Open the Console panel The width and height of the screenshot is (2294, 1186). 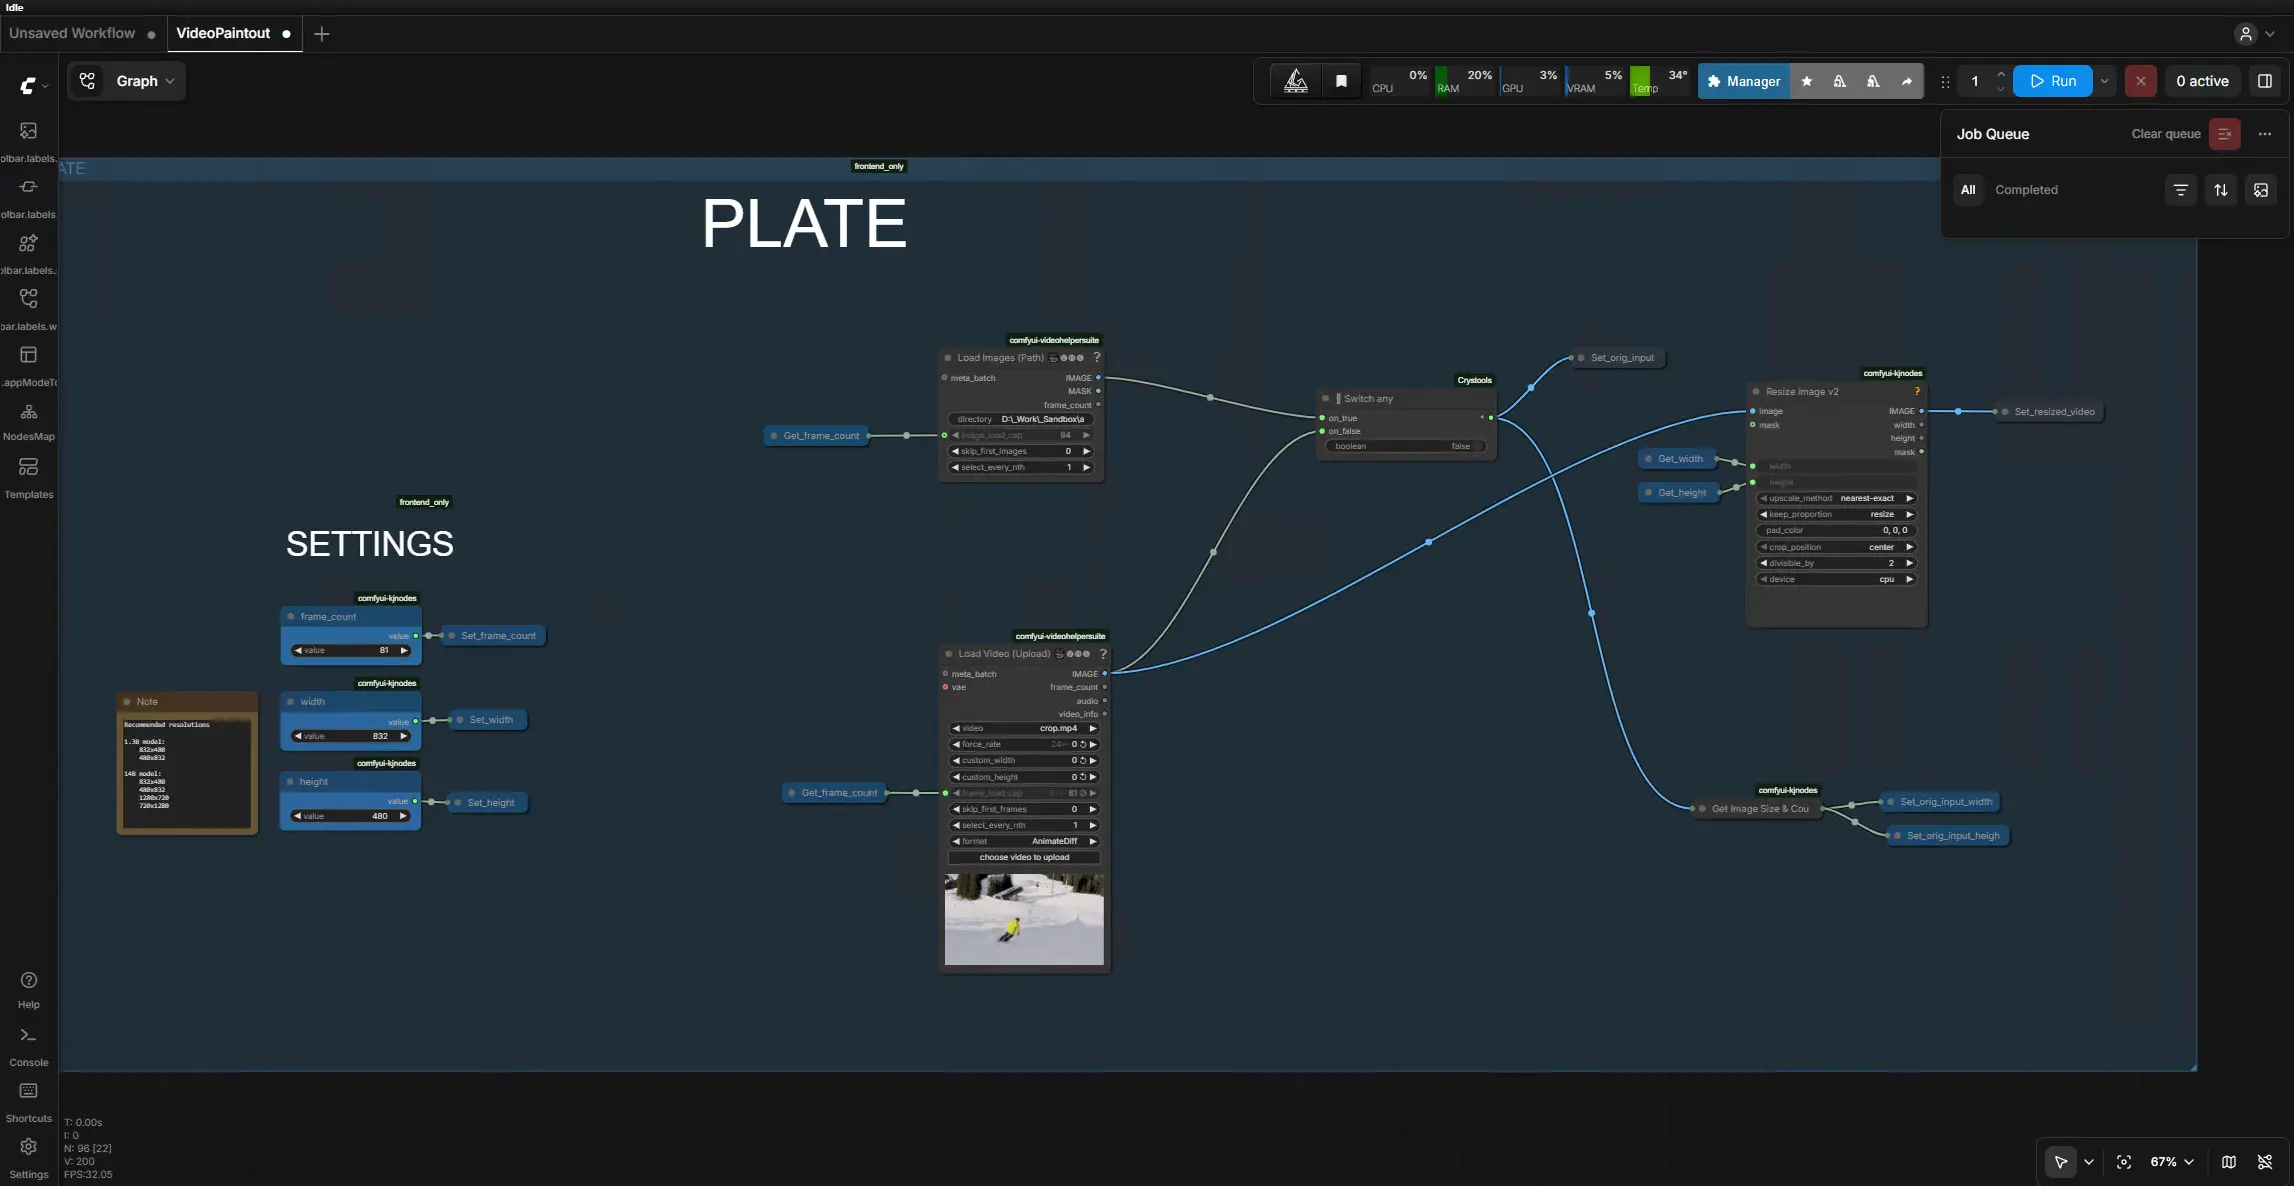tap(28, 1044)
